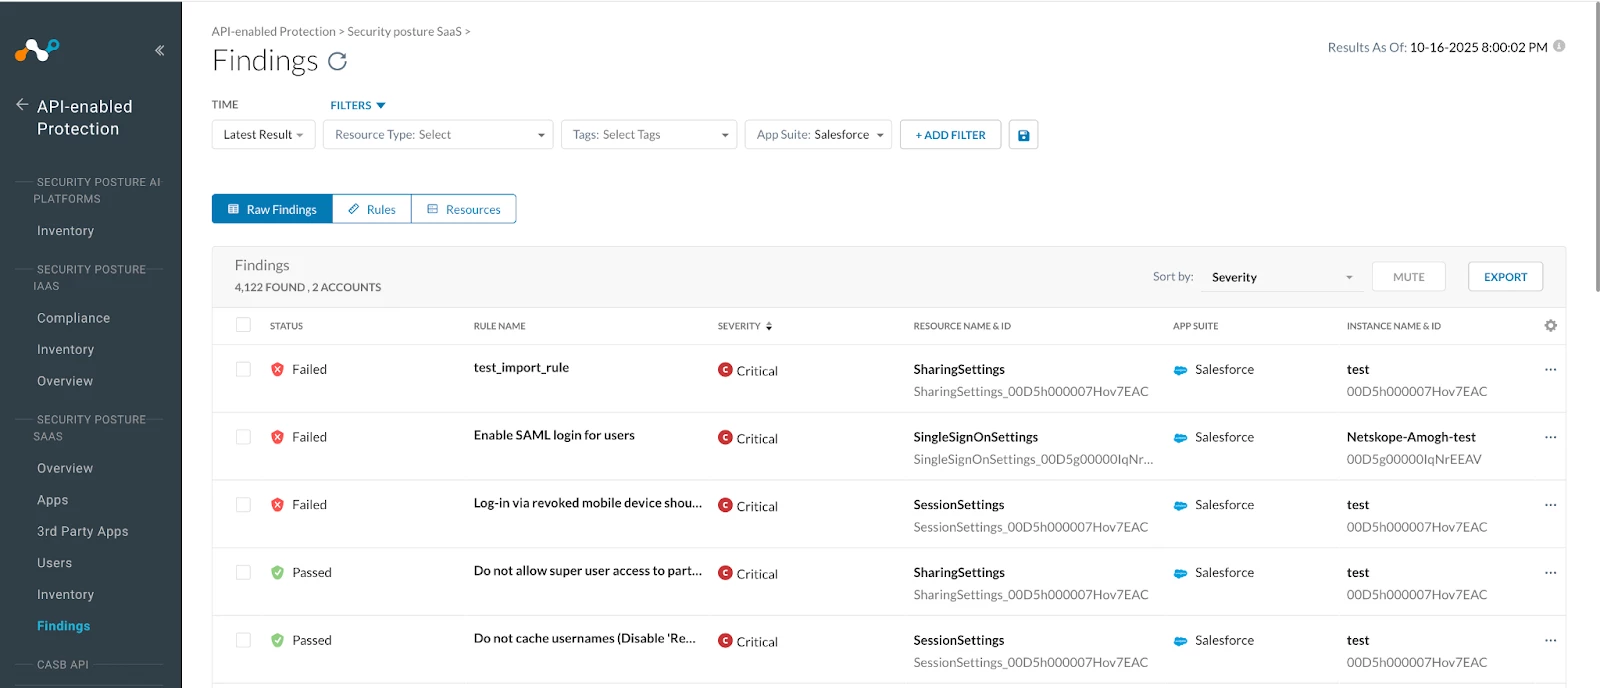Click Failed status icon on test_import_rule row
This screenshot has width=1600, height=688.
[x=277, y=369]
